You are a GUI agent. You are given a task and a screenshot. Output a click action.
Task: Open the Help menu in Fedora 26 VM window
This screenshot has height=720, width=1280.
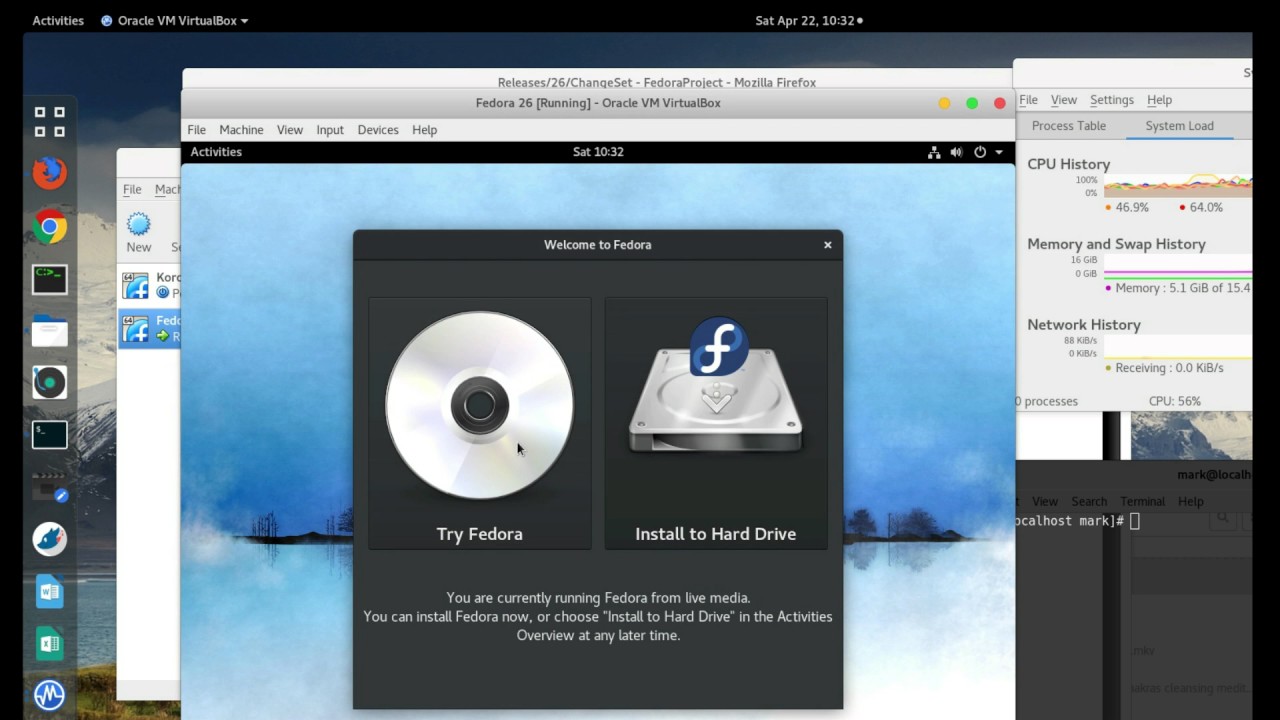[x=425, y=130]
